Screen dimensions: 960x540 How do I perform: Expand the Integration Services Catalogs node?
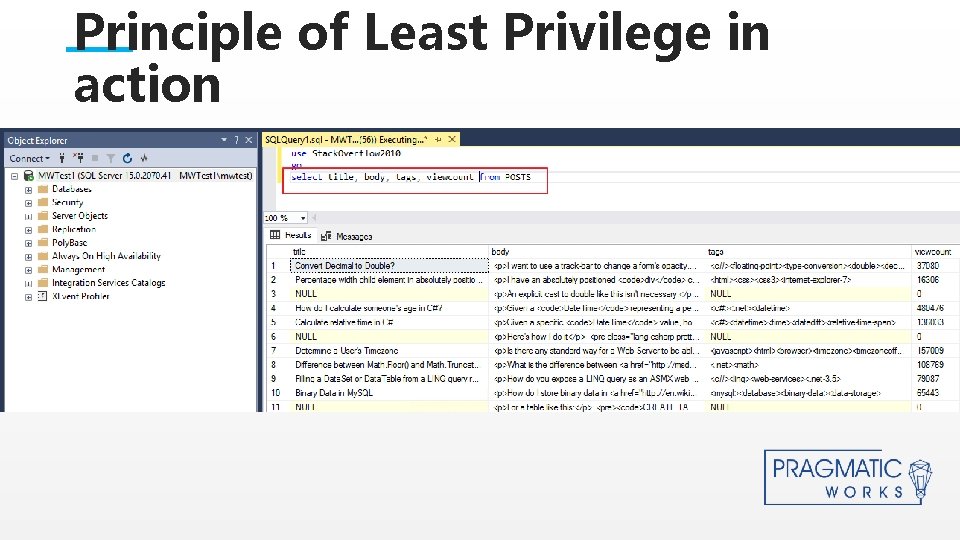[28, 283]
